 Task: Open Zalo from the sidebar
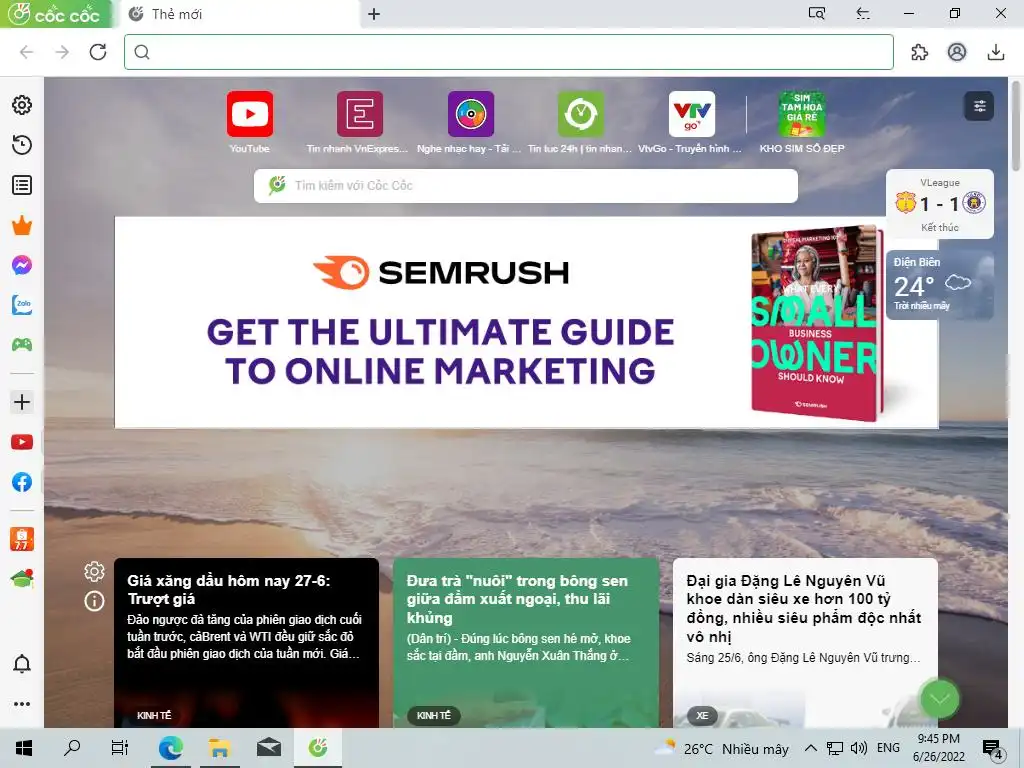(22, 305)
